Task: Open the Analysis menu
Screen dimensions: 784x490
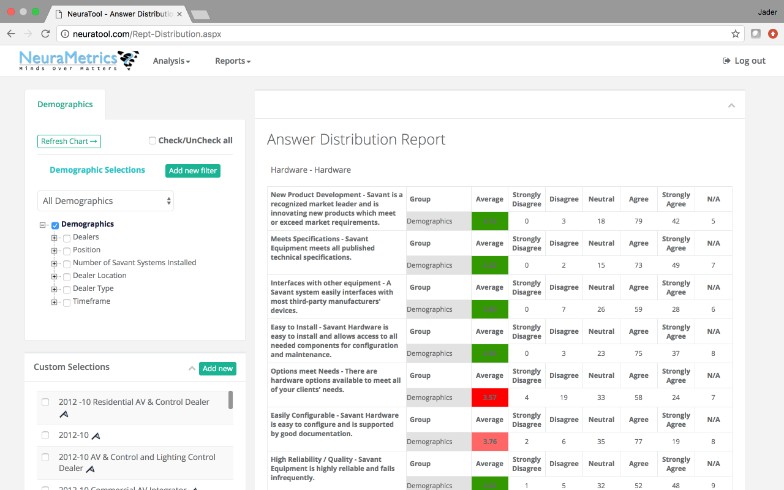Action: point(172,61)
